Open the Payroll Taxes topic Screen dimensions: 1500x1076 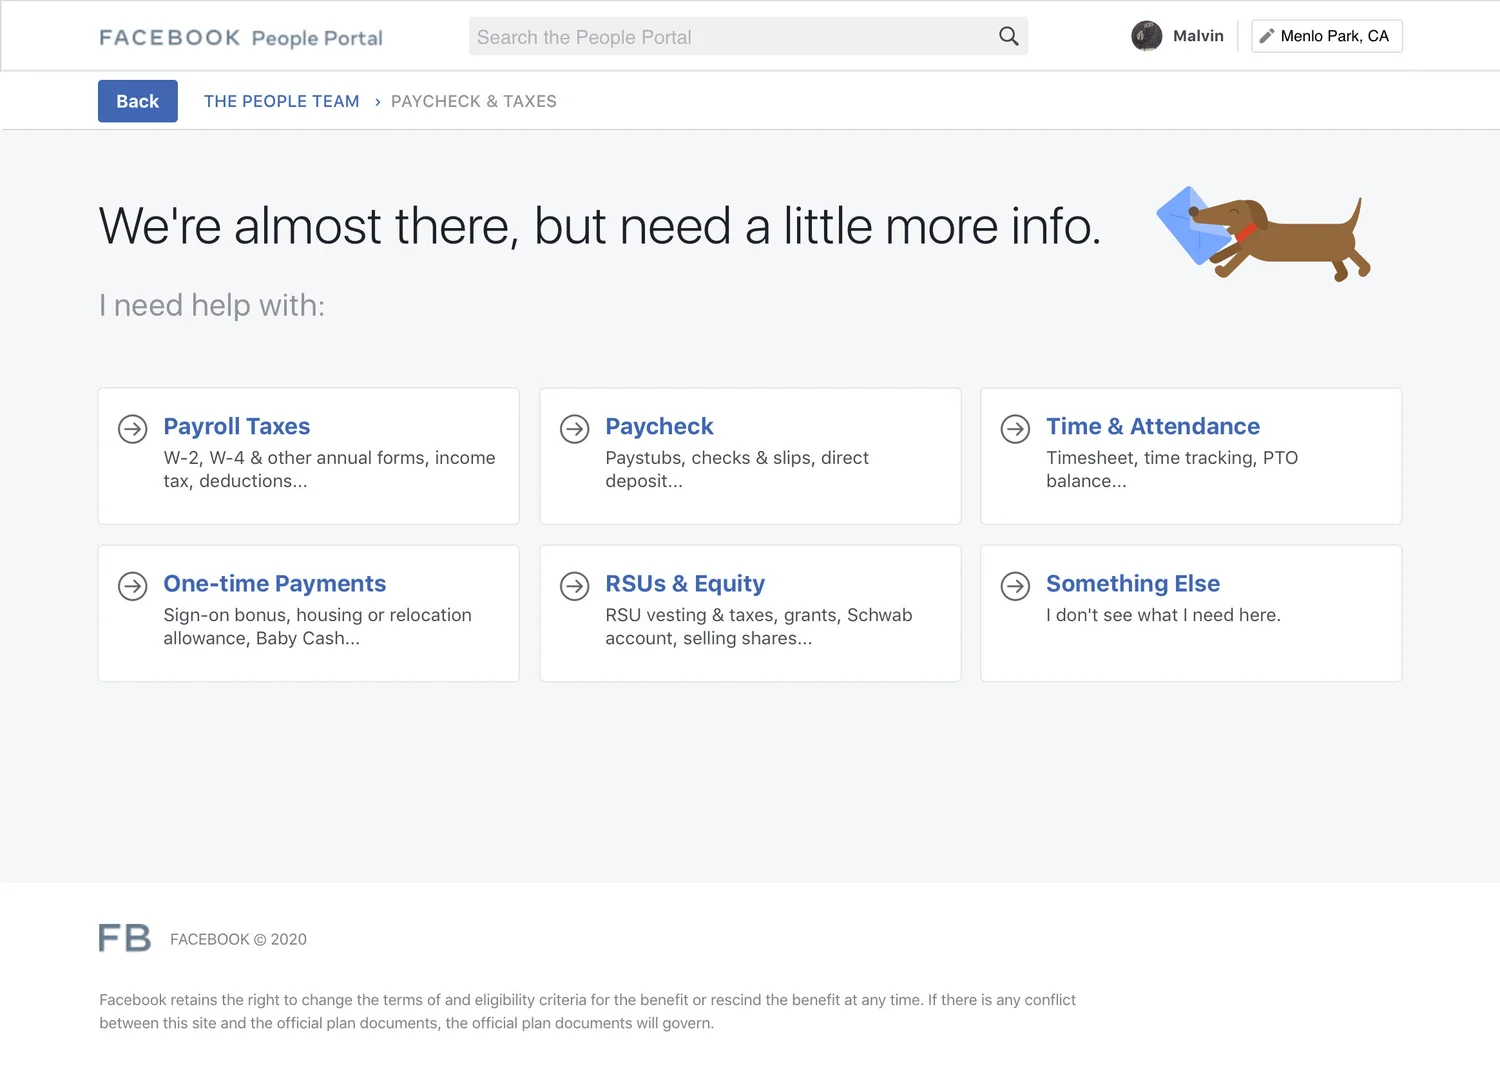[309, 456]
